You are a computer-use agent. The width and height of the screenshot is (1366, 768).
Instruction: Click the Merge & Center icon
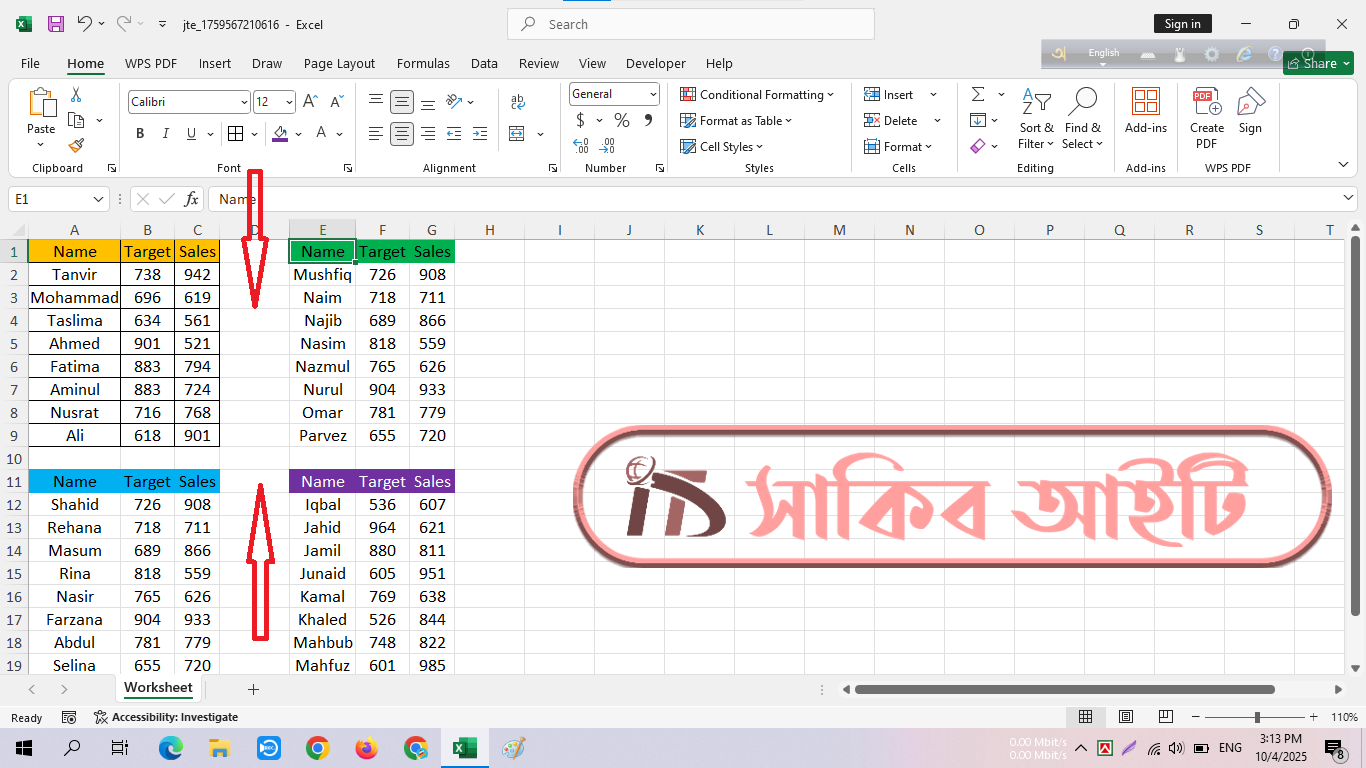(x=517, y=133)
